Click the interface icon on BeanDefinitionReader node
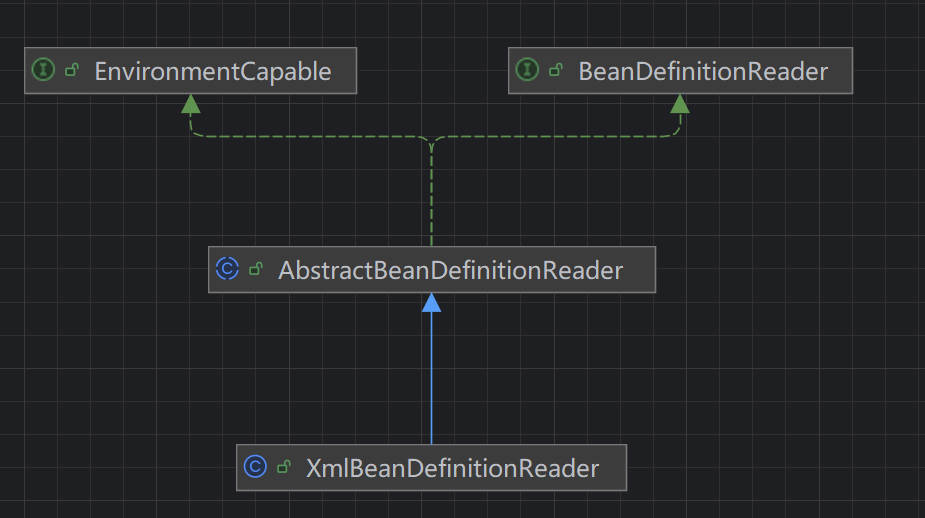Viewport: 925px width, 518px height. 527,70
